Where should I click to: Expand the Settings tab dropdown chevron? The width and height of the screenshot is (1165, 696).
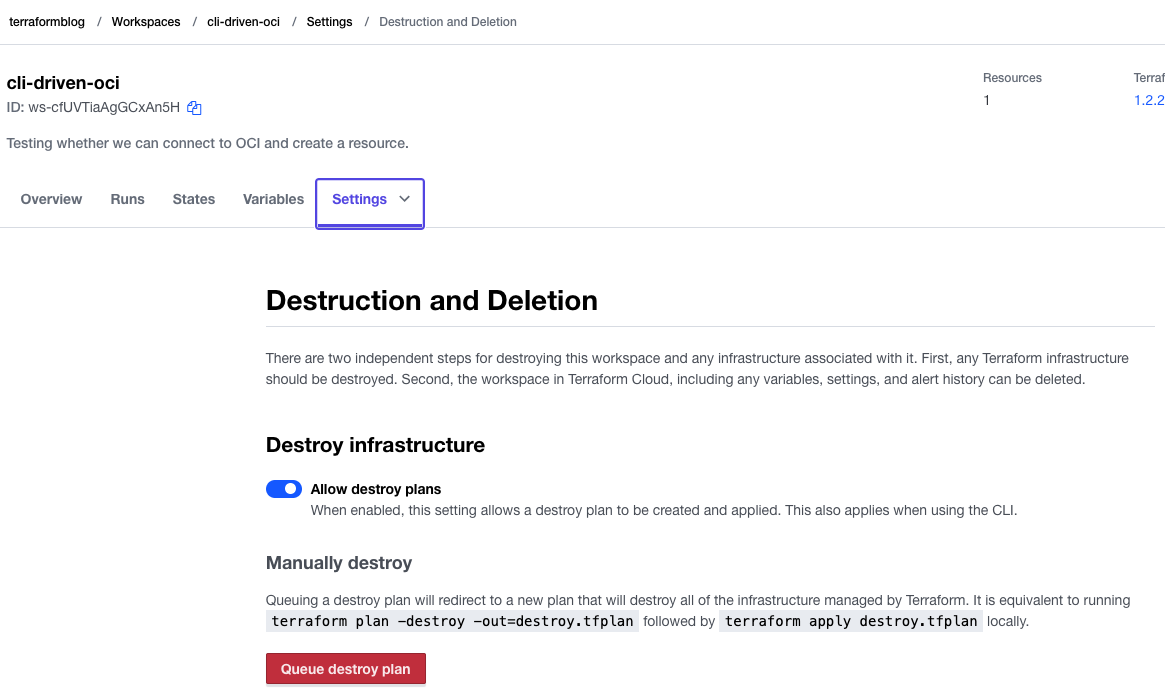404,198
